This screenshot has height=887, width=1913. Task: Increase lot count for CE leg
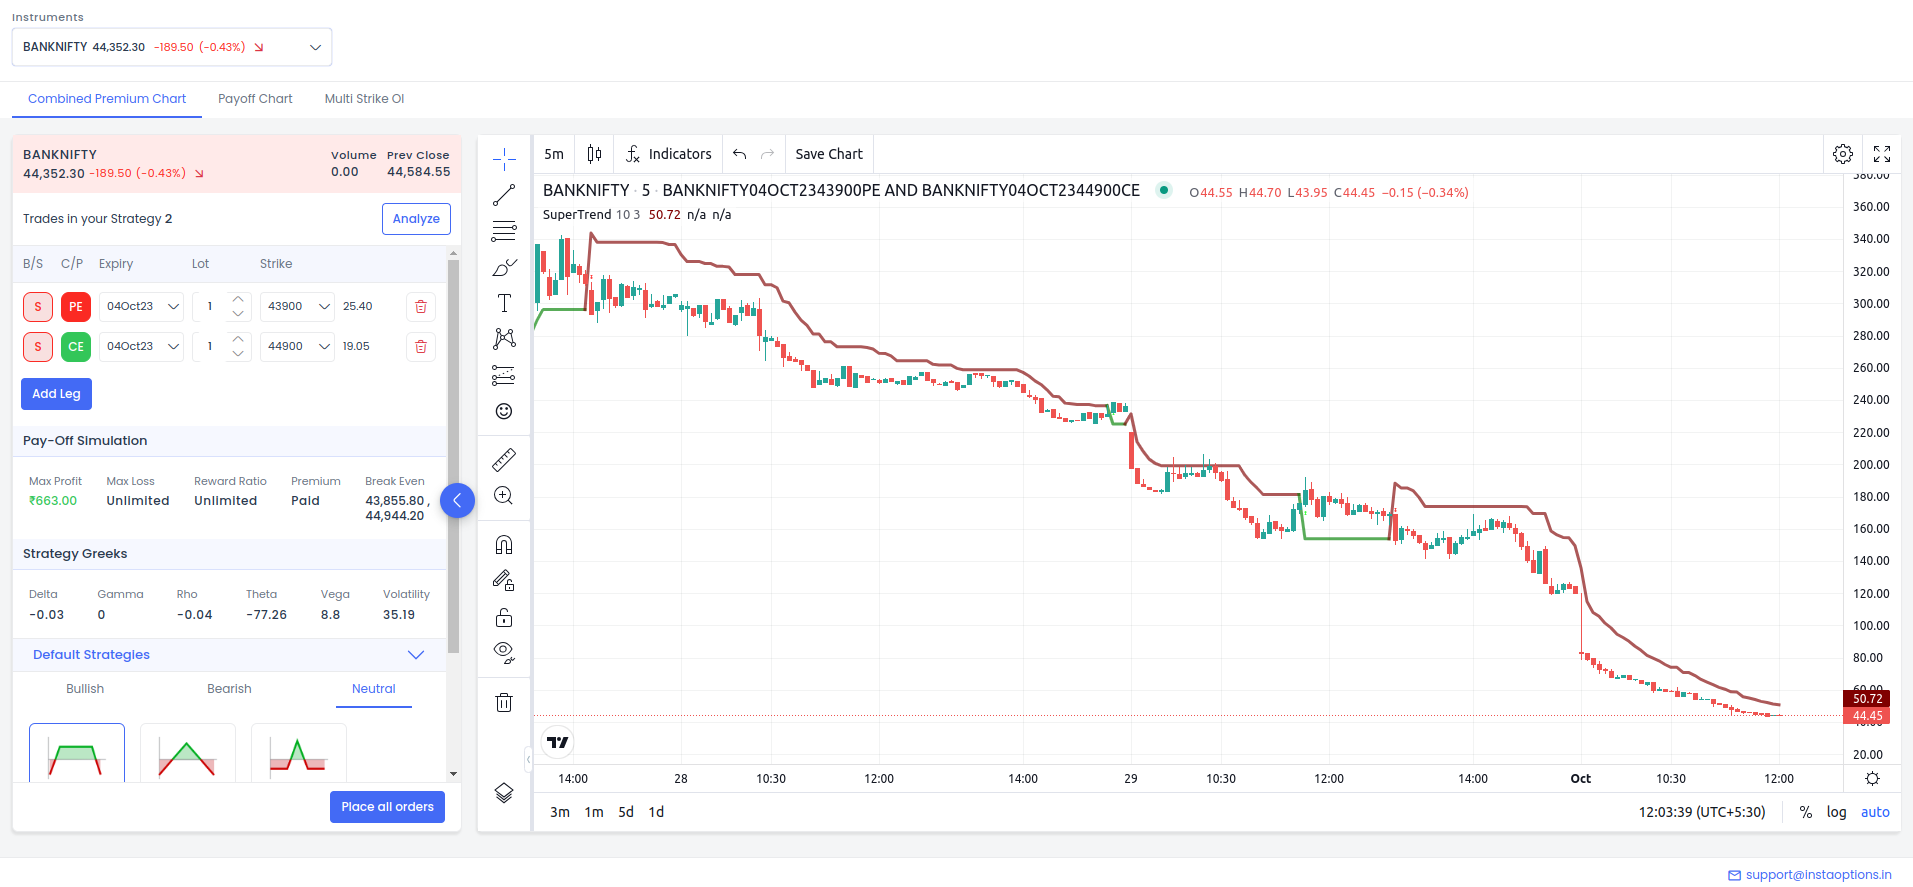tap(238, 340)
